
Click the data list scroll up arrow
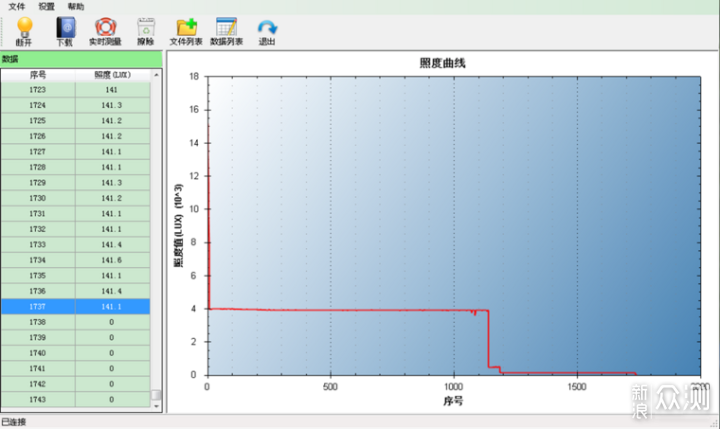point(156,75)
